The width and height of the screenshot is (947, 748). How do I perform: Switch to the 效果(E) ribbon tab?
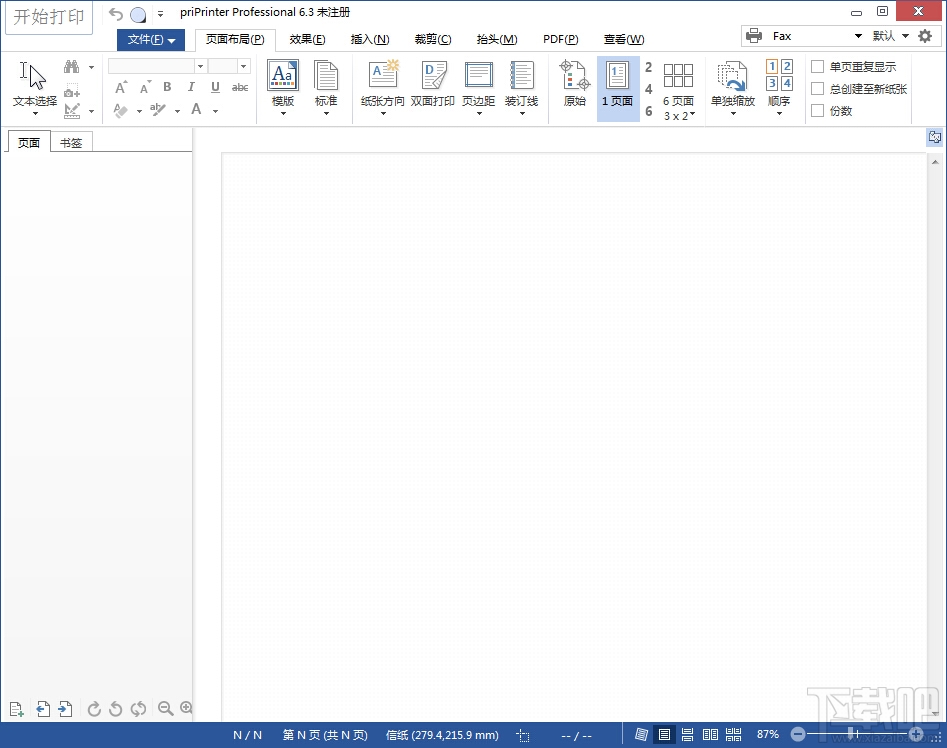(x=307, y=40)
